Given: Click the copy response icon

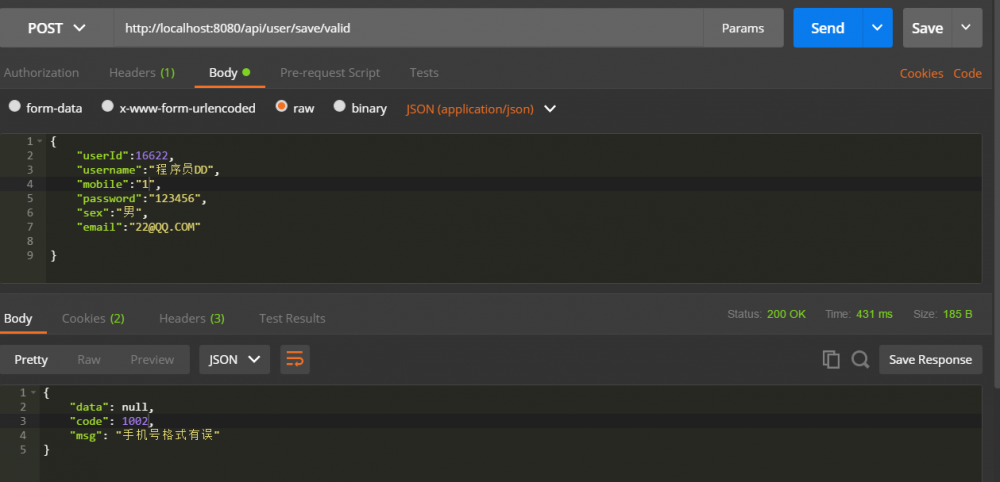Looking at the screenshot, I should 830,360.
